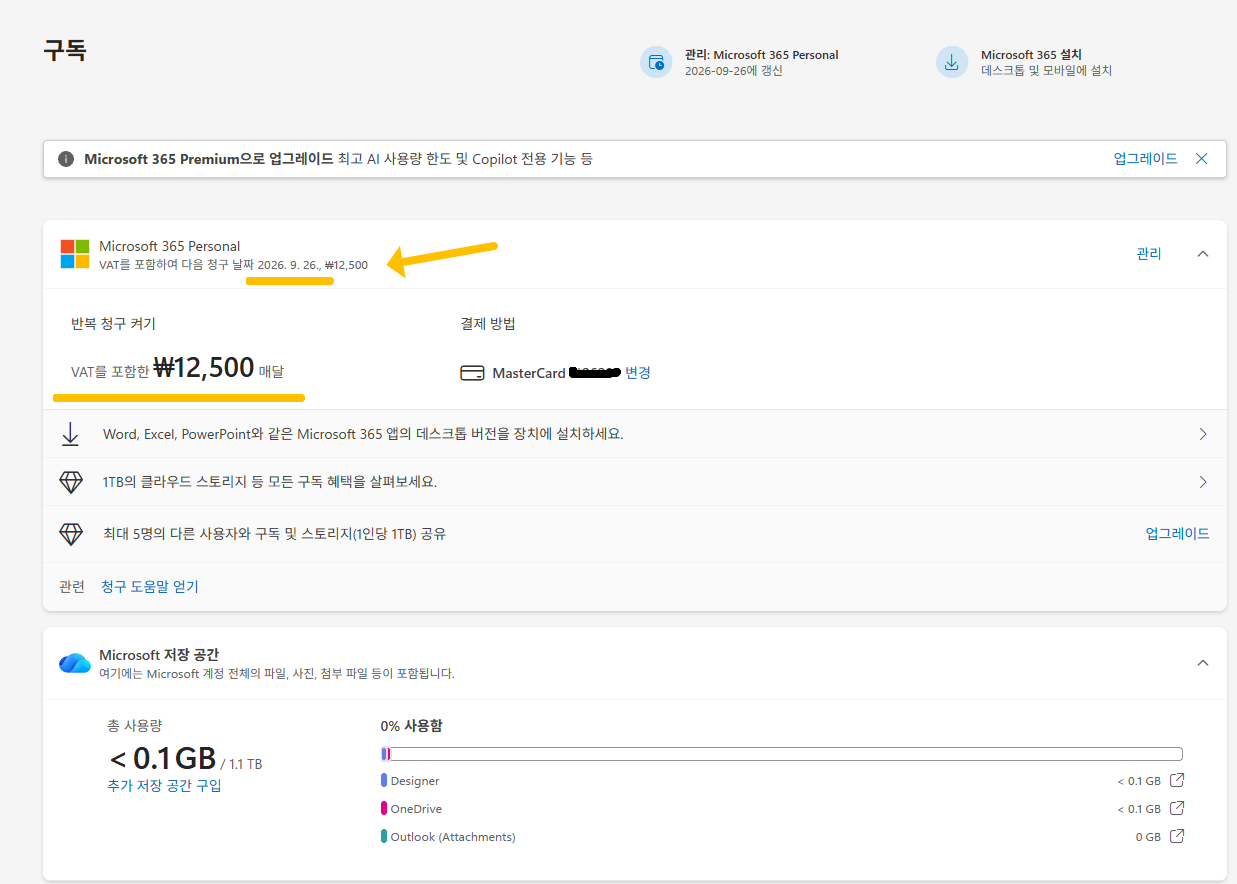
Task: Open OneDrive storage via its external link icon
Action: tap(1177, 809)
